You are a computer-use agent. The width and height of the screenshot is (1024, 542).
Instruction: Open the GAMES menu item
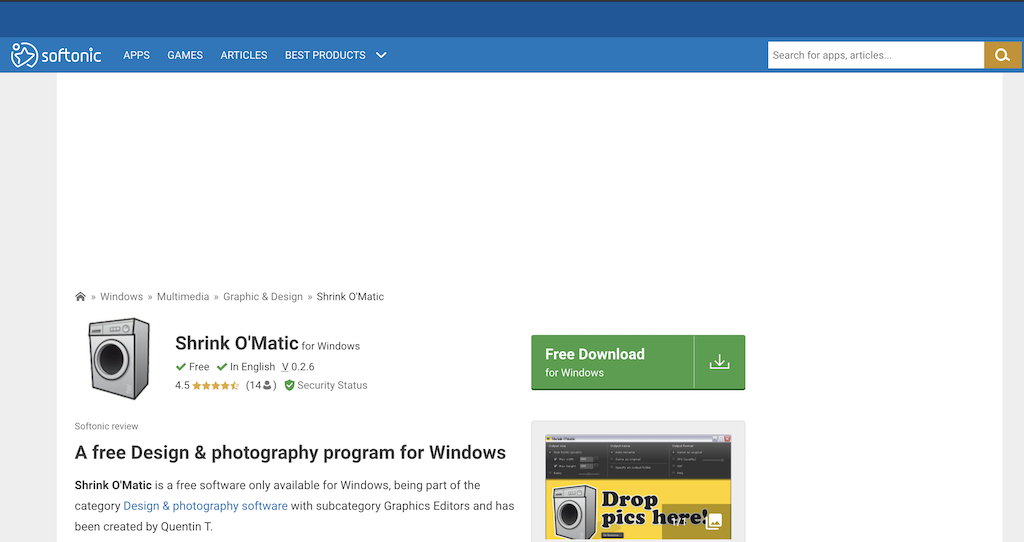coord(185,56)
